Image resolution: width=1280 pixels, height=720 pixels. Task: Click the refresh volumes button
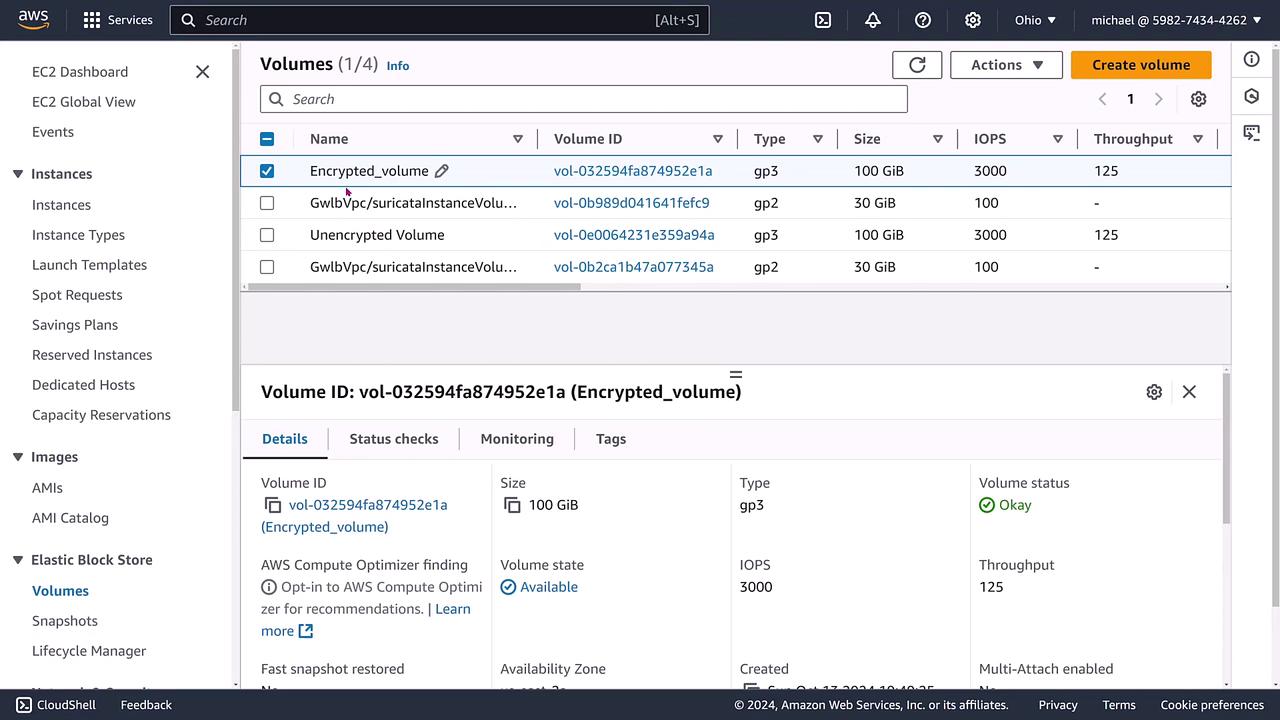[917, 65]
